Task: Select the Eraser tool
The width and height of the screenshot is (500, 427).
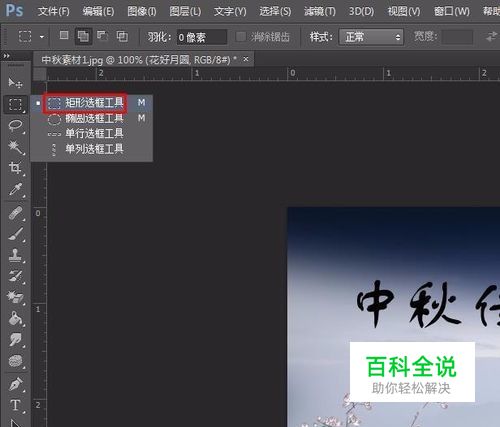Action: pos(15,297)
